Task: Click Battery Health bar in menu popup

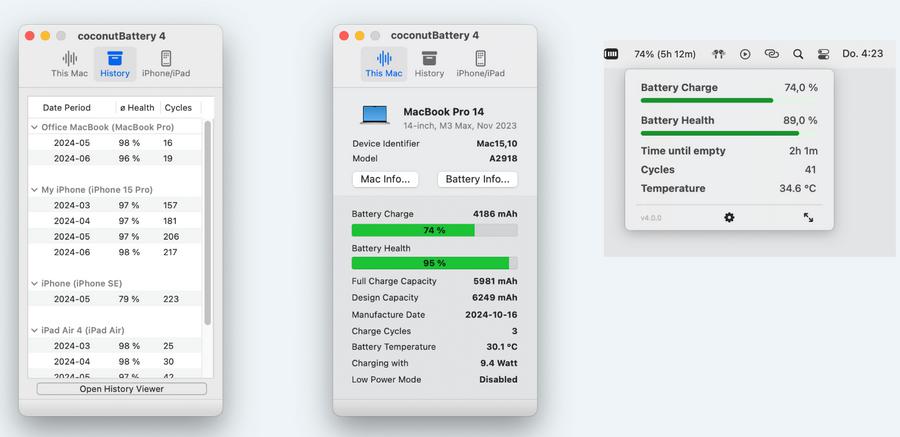Action: 729,133
